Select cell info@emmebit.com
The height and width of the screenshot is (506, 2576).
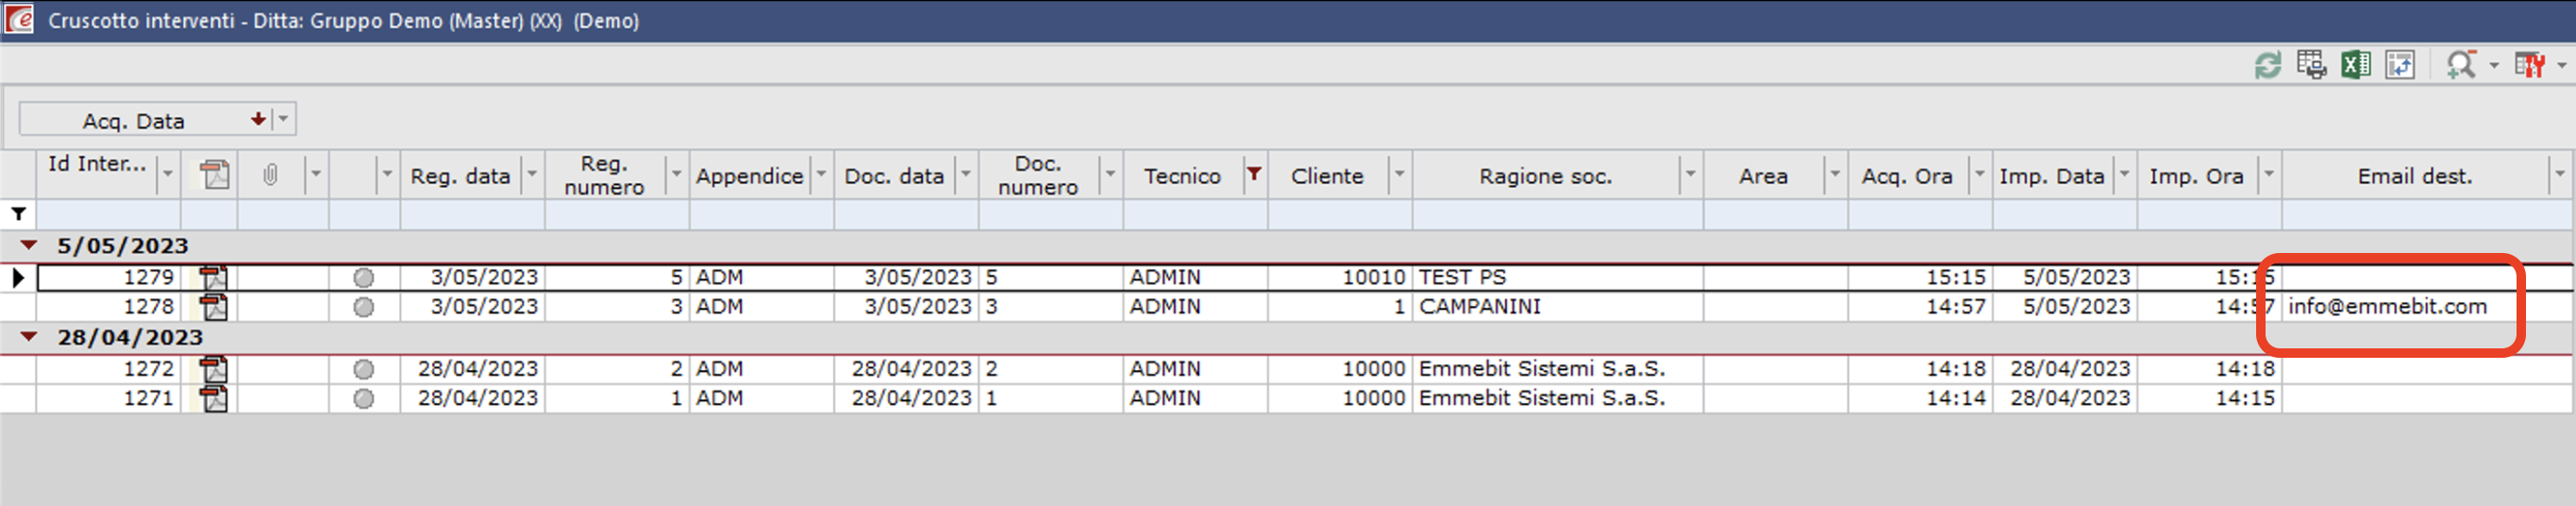pyautogui.click(x=2427, y=306)
